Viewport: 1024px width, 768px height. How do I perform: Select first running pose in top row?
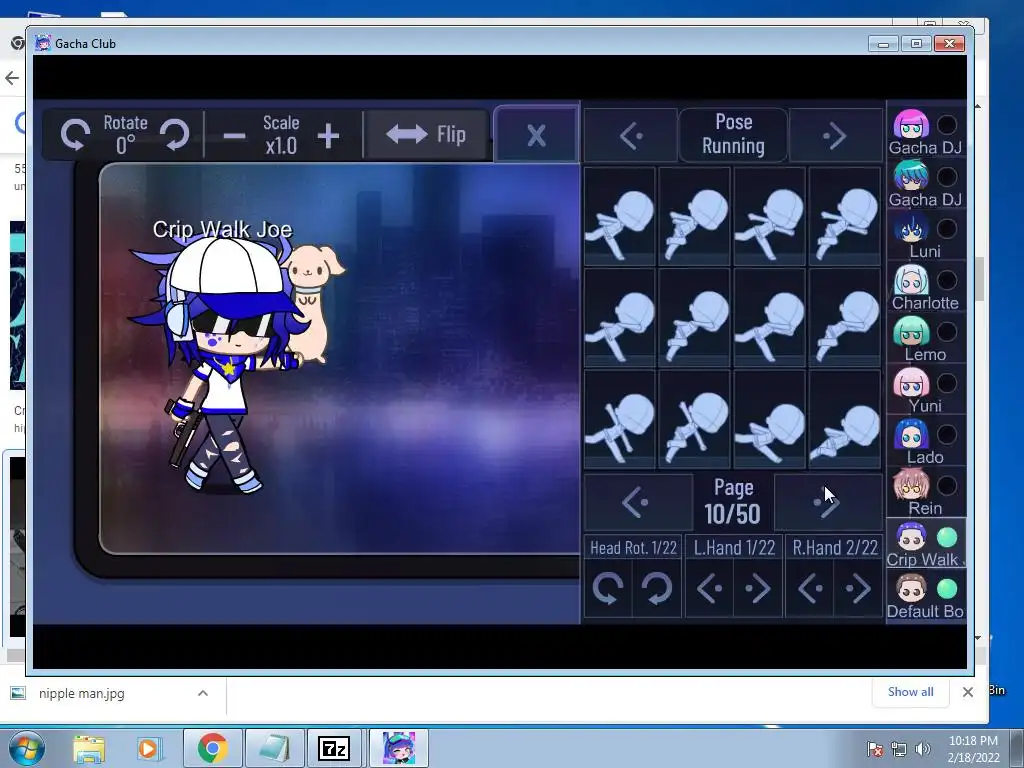(619, 216)
